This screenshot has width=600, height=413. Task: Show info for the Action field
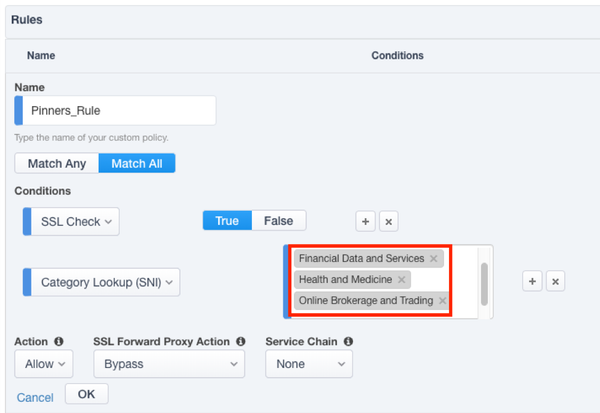[x=59, y=342]
